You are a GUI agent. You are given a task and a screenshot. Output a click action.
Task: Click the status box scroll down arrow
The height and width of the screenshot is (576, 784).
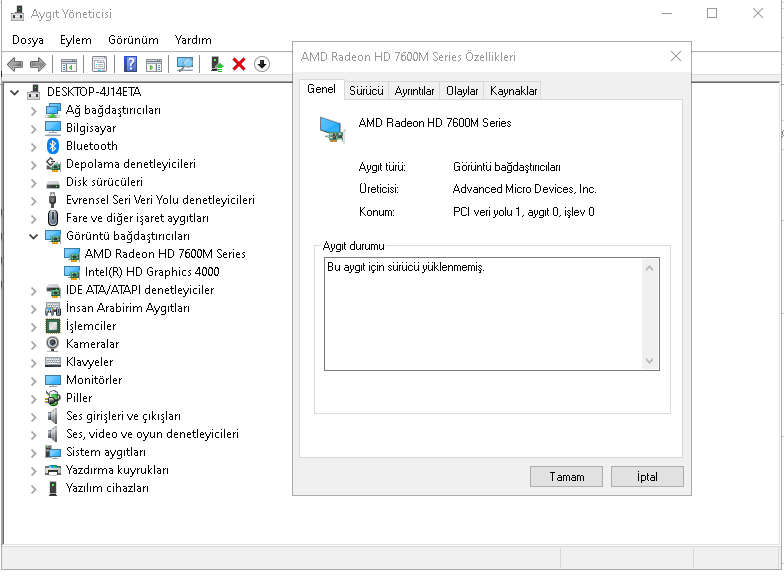tap(649, 360)
